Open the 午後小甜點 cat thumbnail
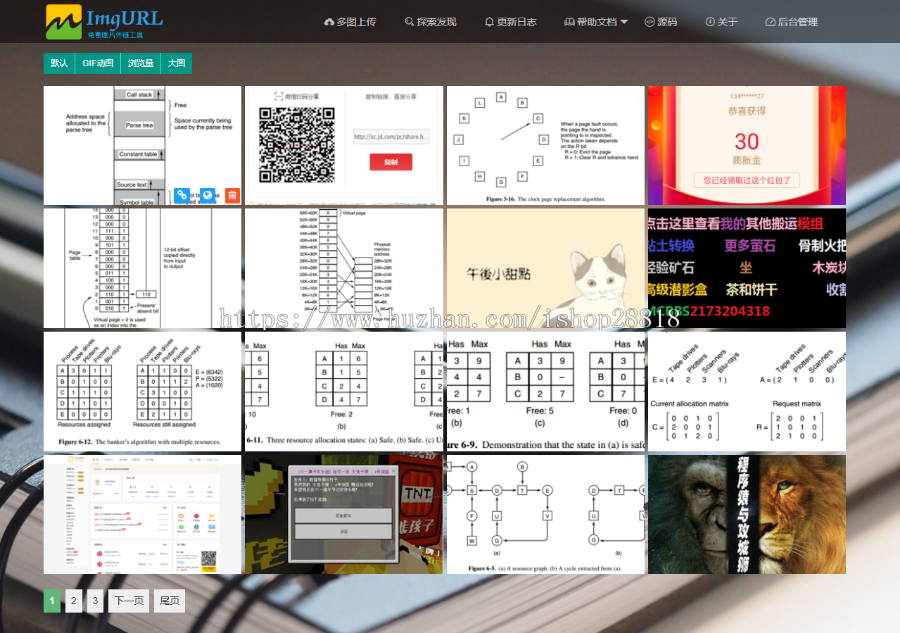Screen dimensions: 900x633 [545, 268]
